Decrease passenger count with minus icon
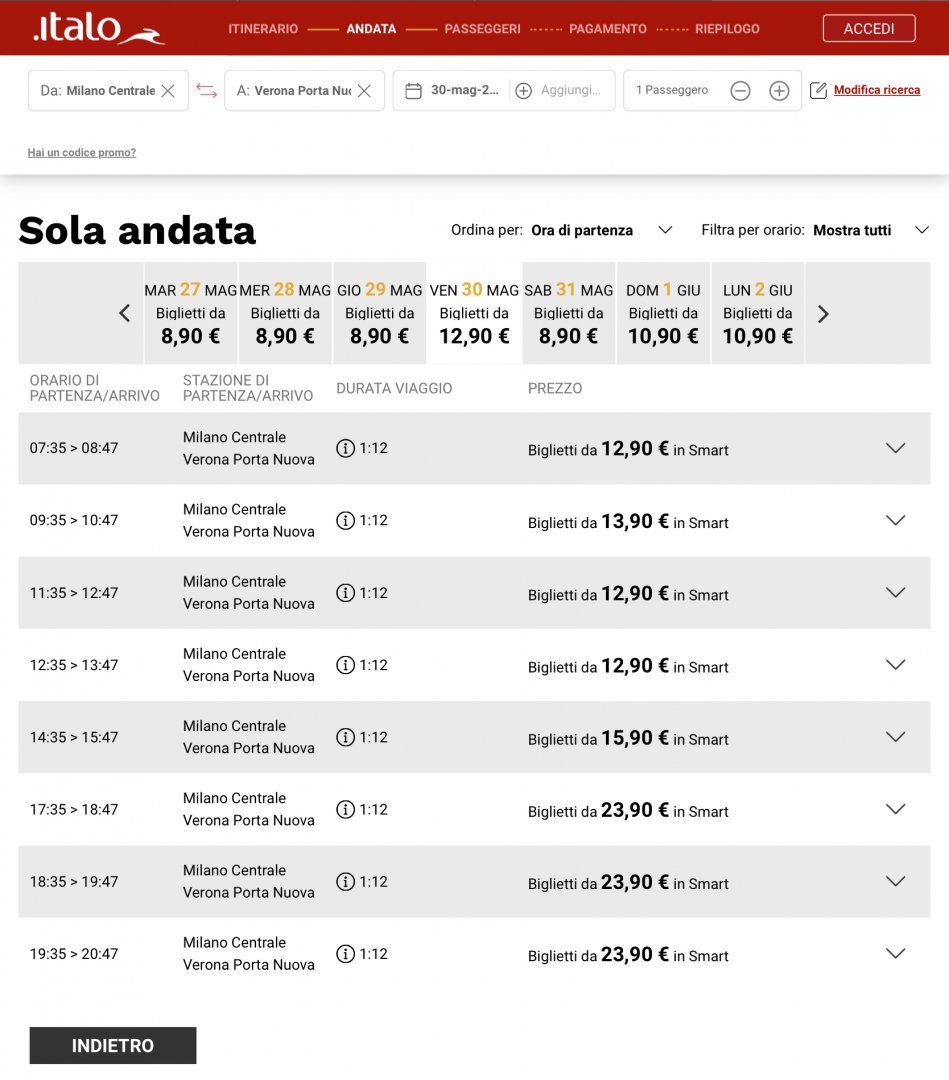The width and height of the screenshot is (949, 1080). click(740, 91)
